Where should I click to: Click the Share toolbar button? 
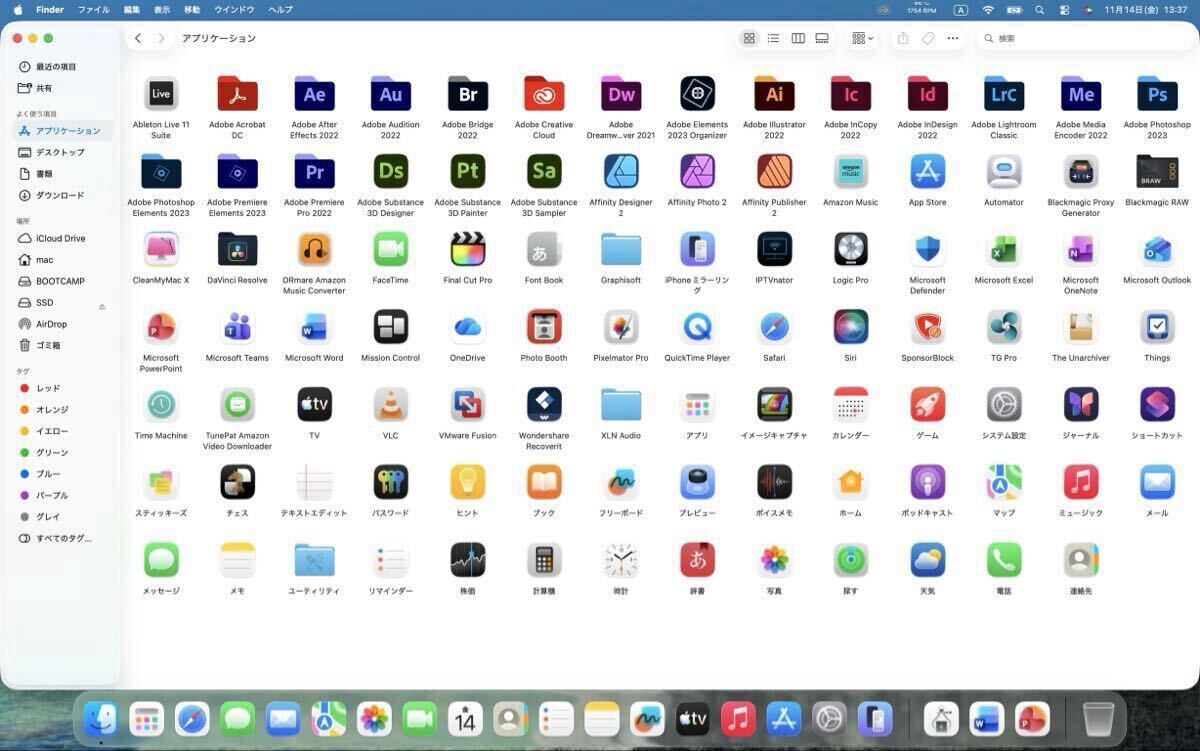pos(903,38)
